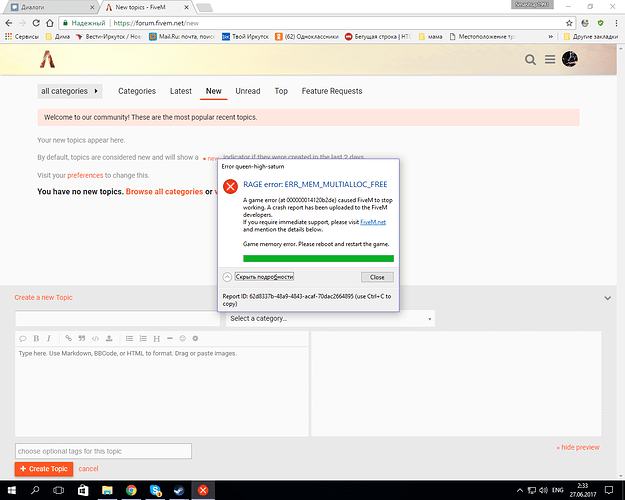
Task: Open the forum search icon
Action: (530, 60)
